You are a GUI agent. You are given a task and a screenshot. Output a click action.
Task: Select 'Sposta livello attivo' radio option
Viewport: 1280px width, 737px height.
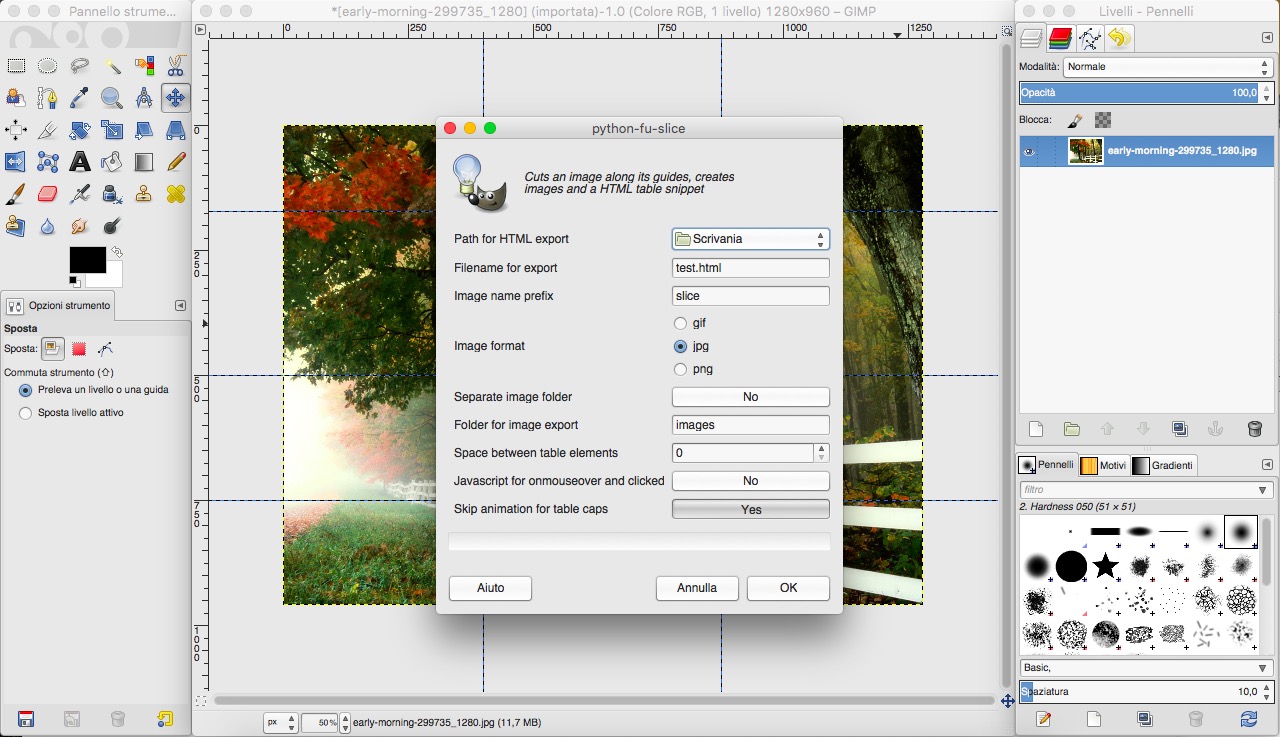(x=26, y=413)
